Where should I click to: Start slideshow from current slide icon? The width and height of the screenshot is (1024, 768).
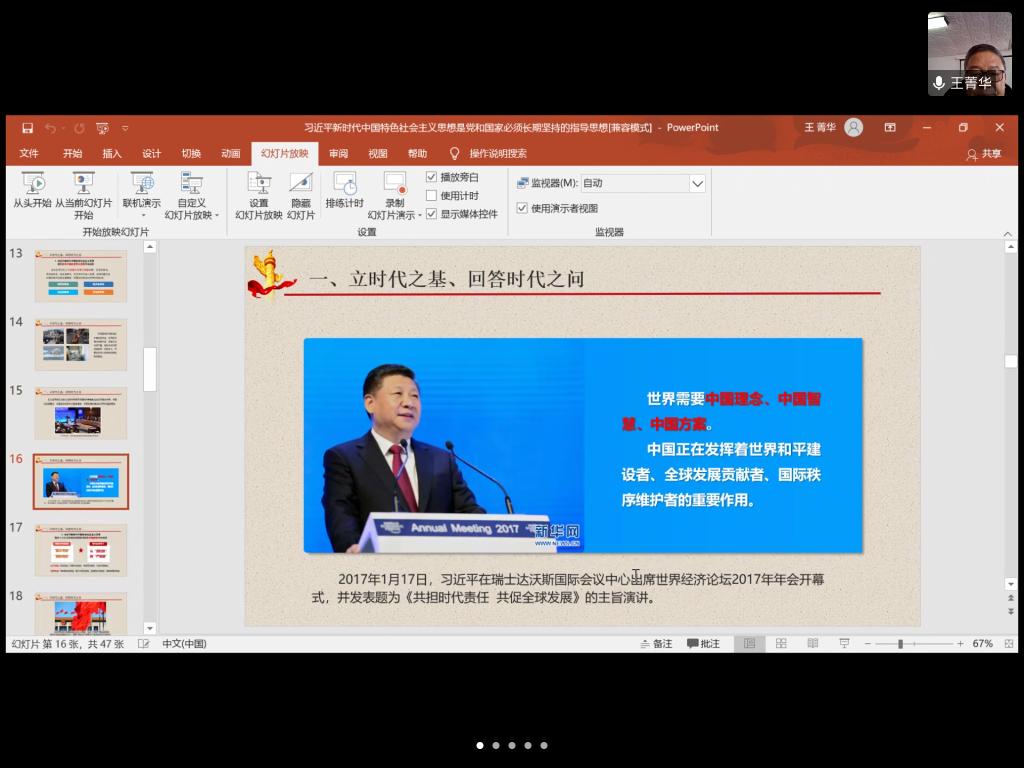pyautogui.click(x=83, y=184)
